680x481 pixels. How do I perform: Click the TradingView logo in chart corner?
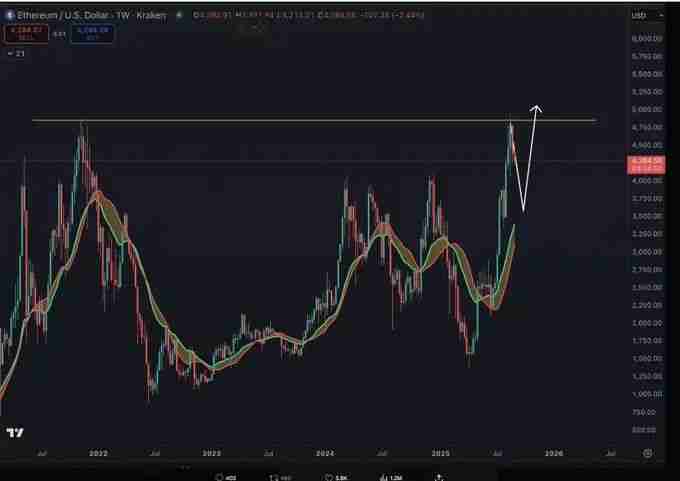click(x=15, y=432)
